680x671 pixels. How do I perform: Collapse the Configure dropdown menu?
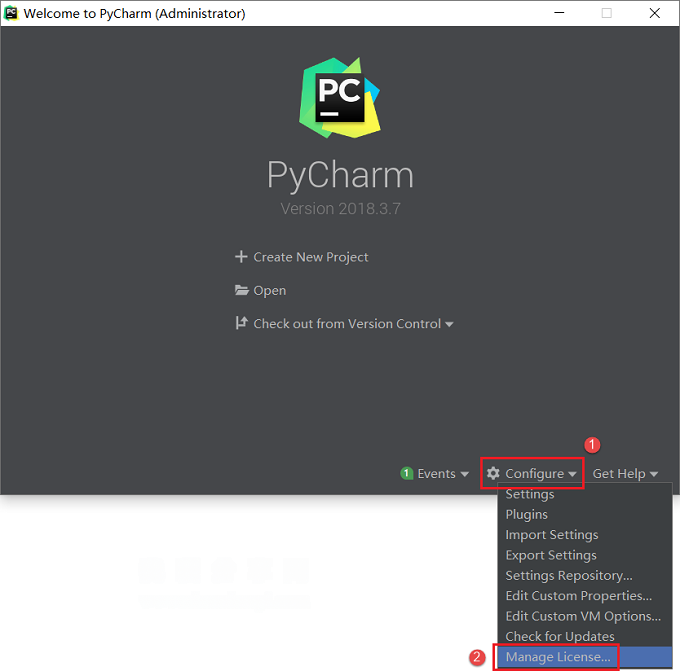pos(532,473)
